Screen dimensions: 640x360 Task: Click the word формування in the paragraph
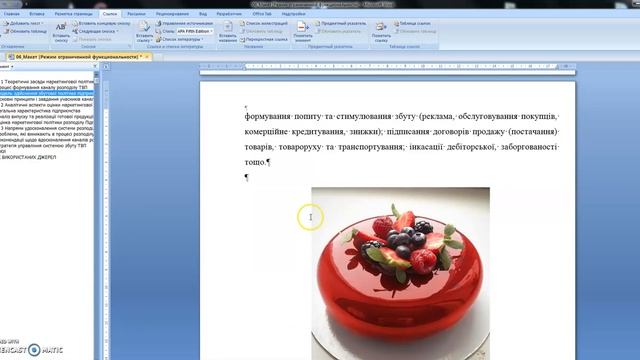[267, 116]
